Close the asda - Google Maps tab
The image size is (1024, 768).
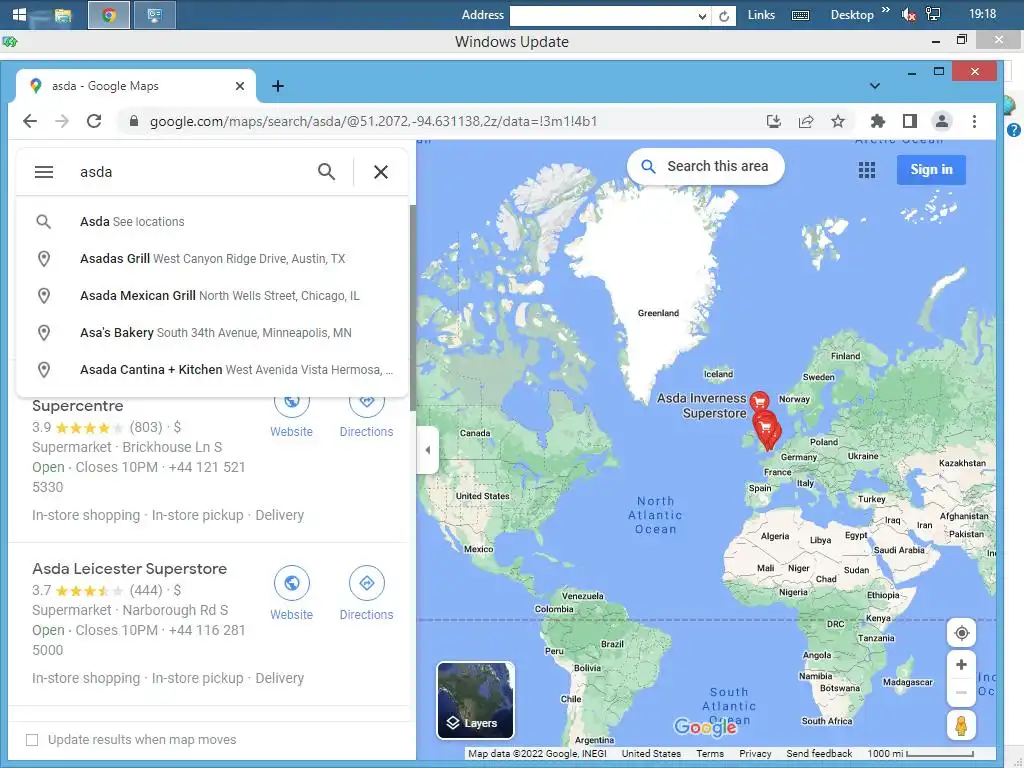coord(240,86)
